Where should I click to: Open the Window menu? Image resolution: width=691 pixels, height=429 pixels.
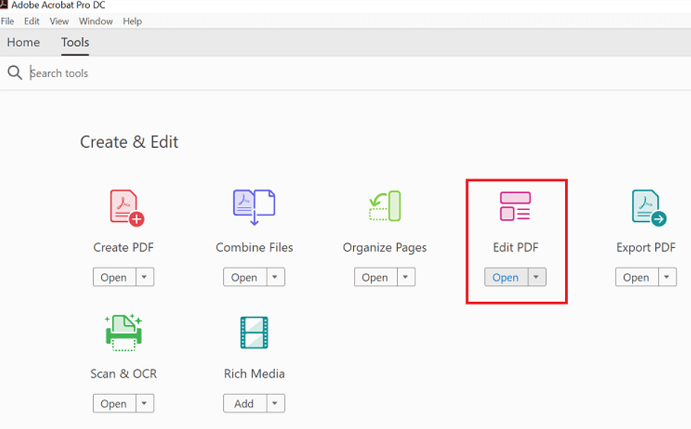[96, 21]
